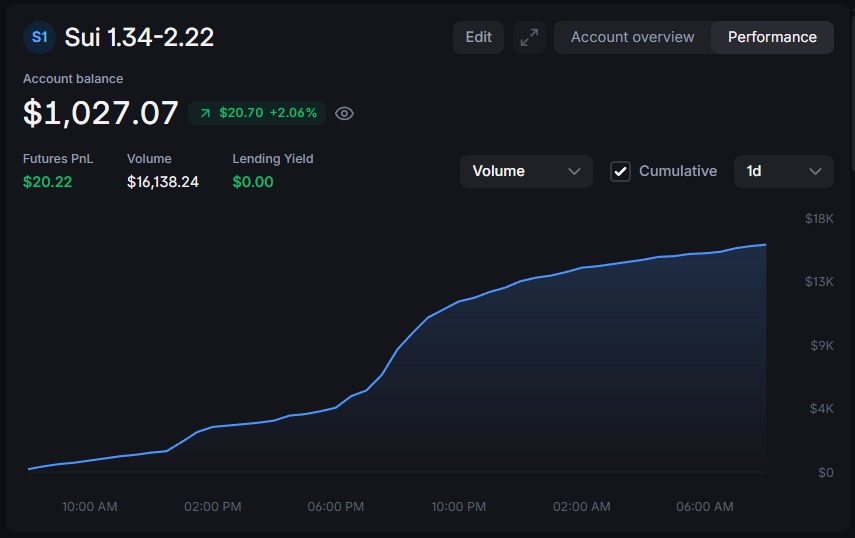The height and width of the screenshot is (538, 855).
Task: Click the 10:00 PM time axis label
Action: coord(459,507)
